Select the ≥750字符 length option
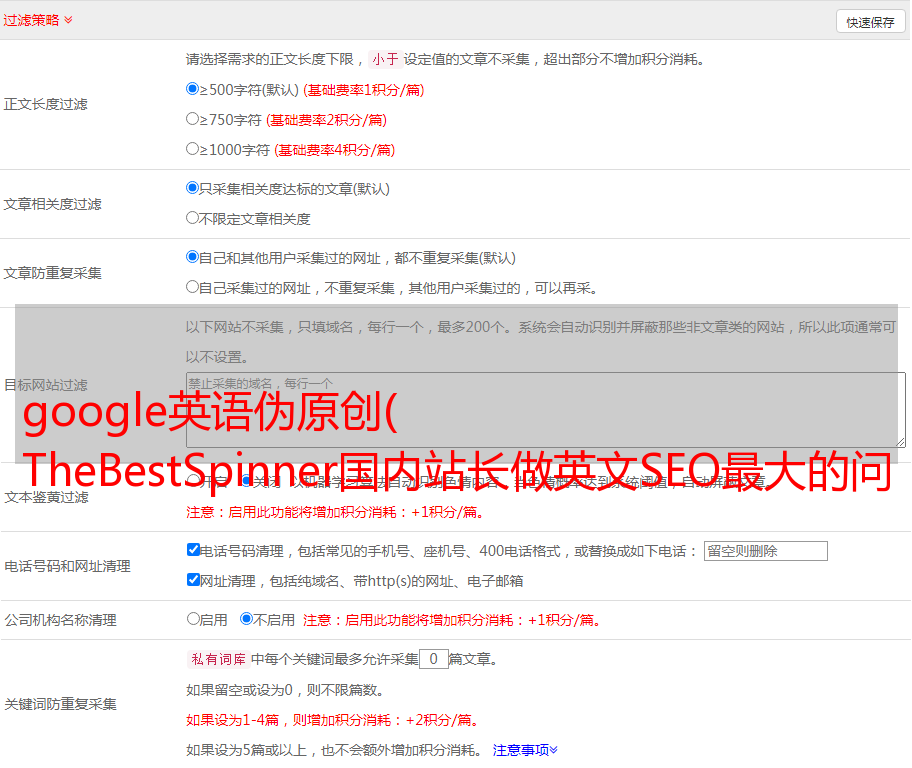Image resolution: width=912 pixels, height=768 pixels. click(x=192, y=119)
